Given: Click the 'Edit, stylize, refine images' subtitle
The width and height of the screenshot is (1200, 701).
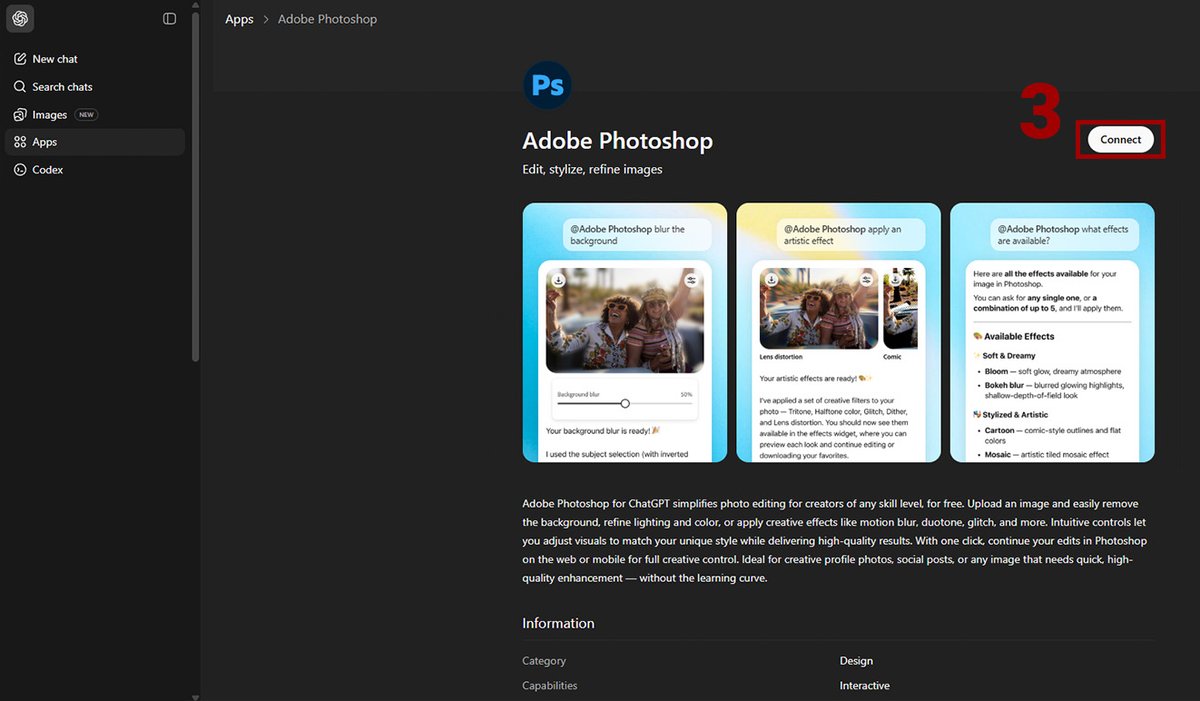Looking at the screenshot, I should [592, 169].
